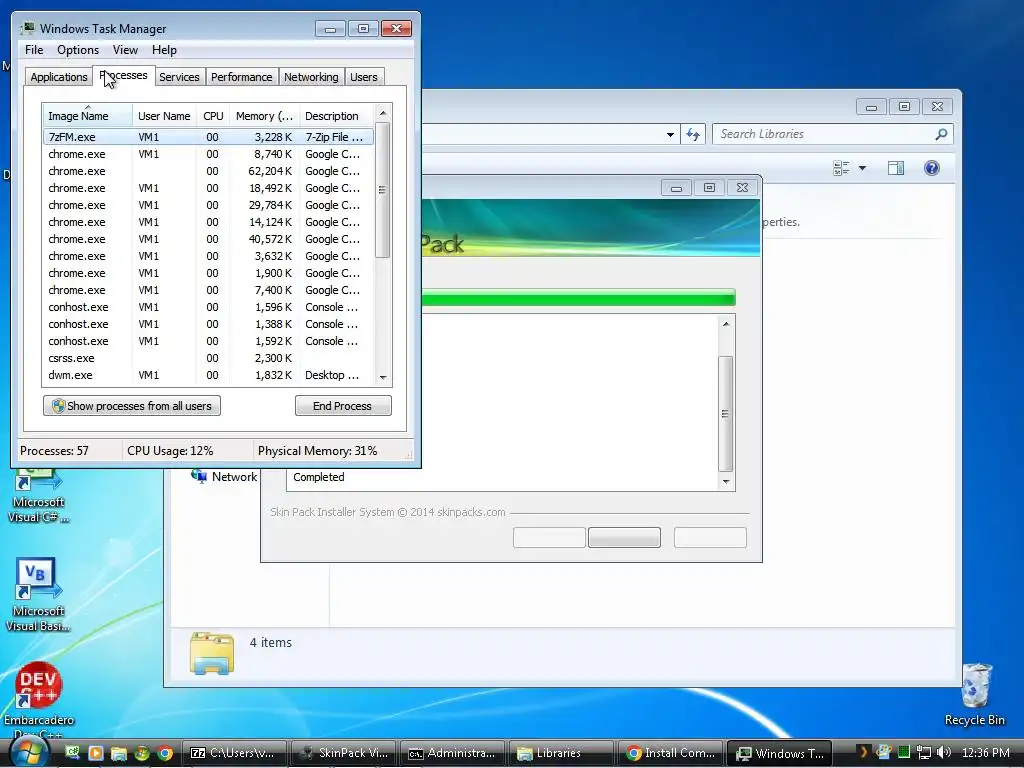Show hidden tray icons arrow

click(863, 752)
